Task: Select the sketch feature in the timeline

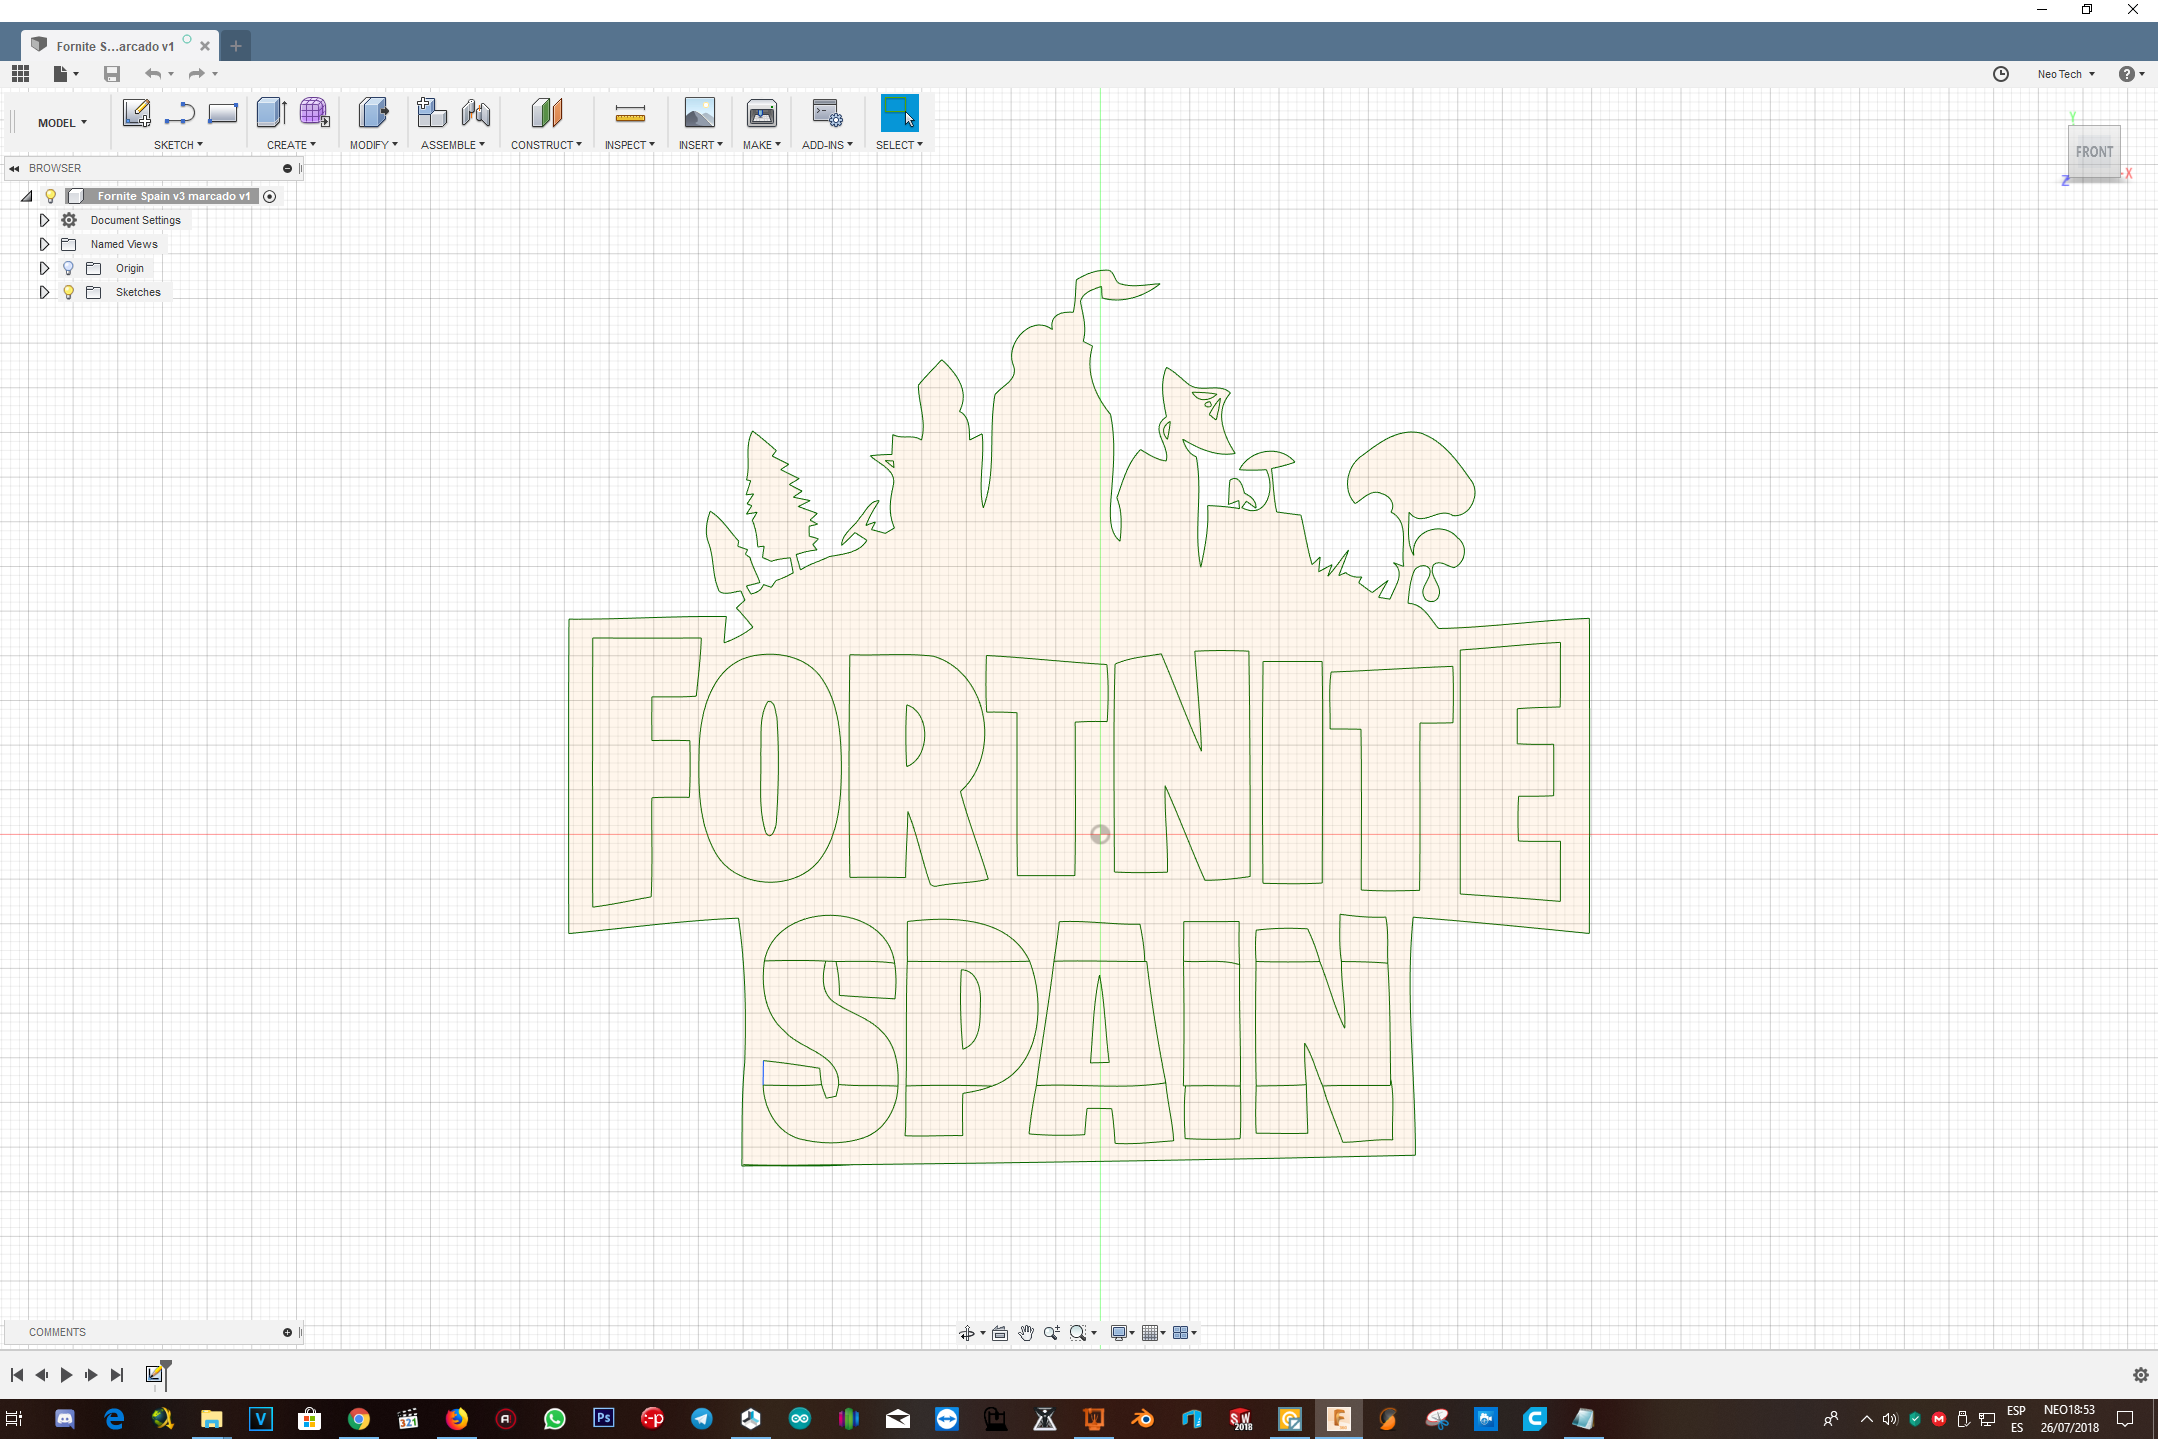Action: (154, 1374)
